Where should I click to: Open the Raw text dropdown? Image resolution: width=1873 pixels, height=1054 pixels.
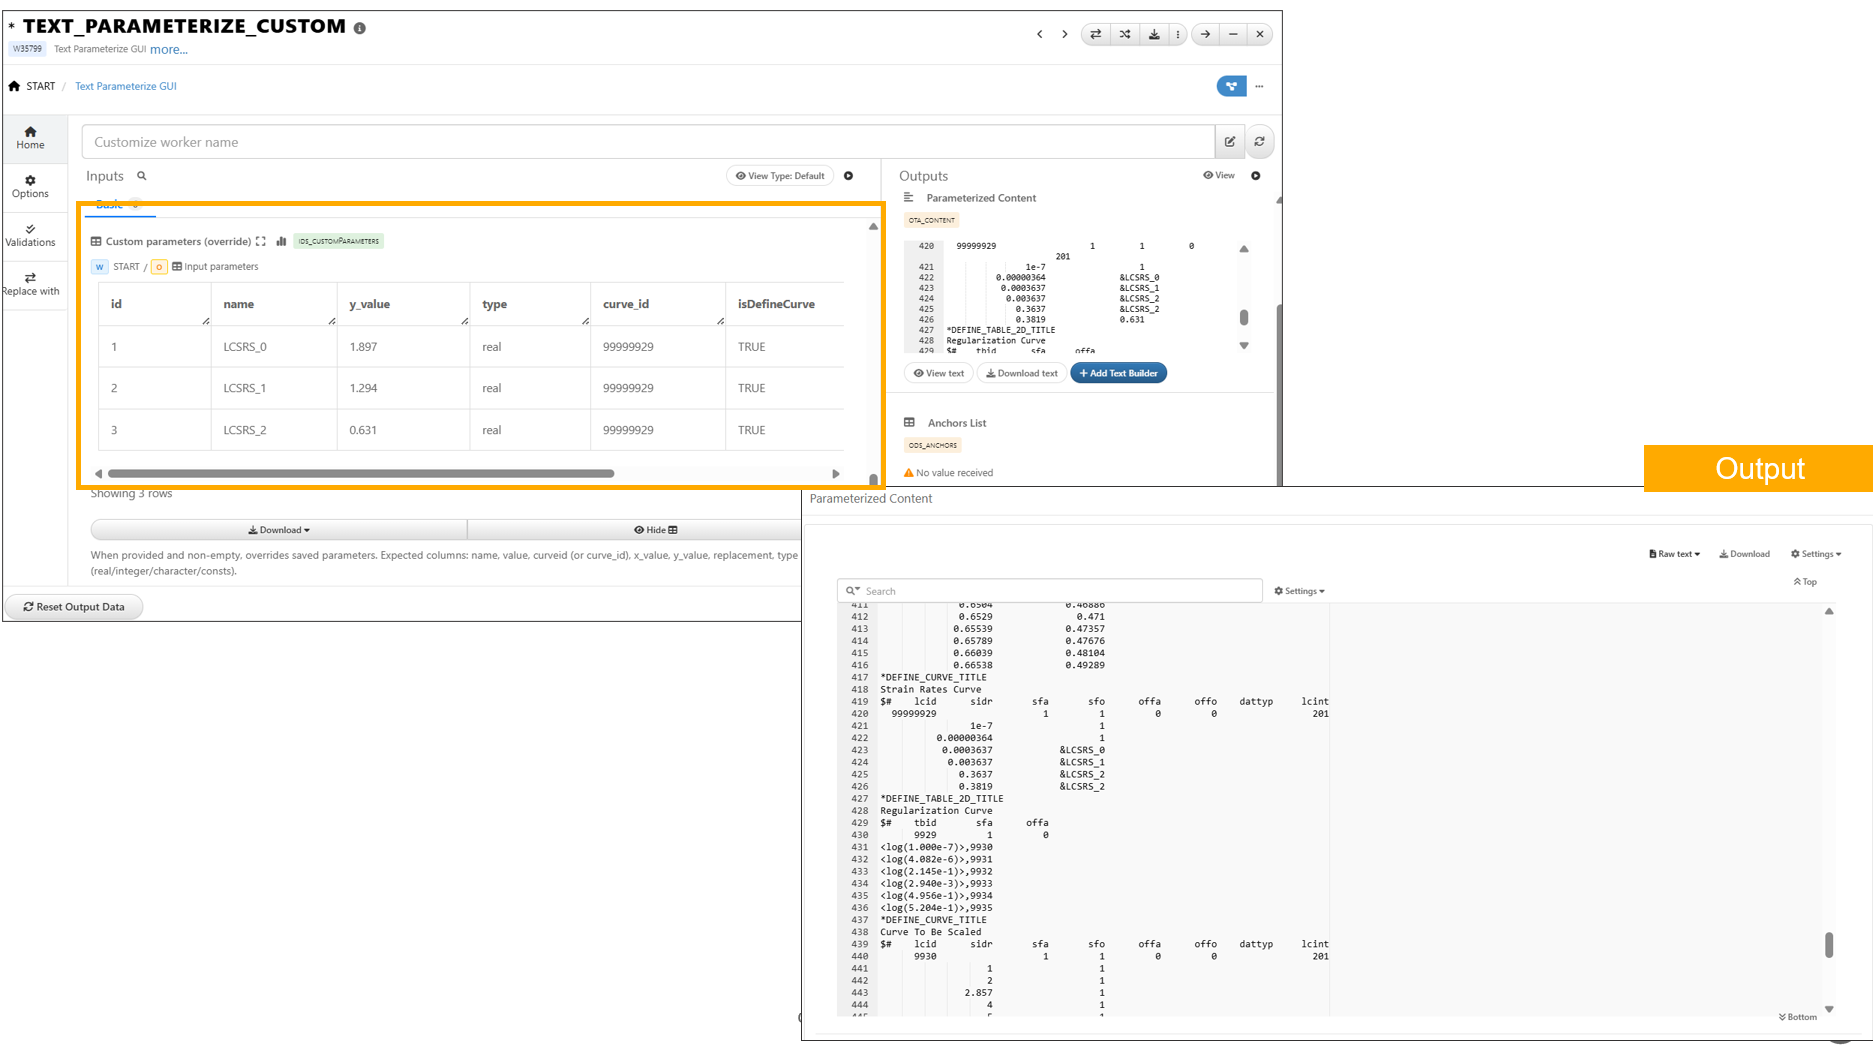pos(1674,554)
